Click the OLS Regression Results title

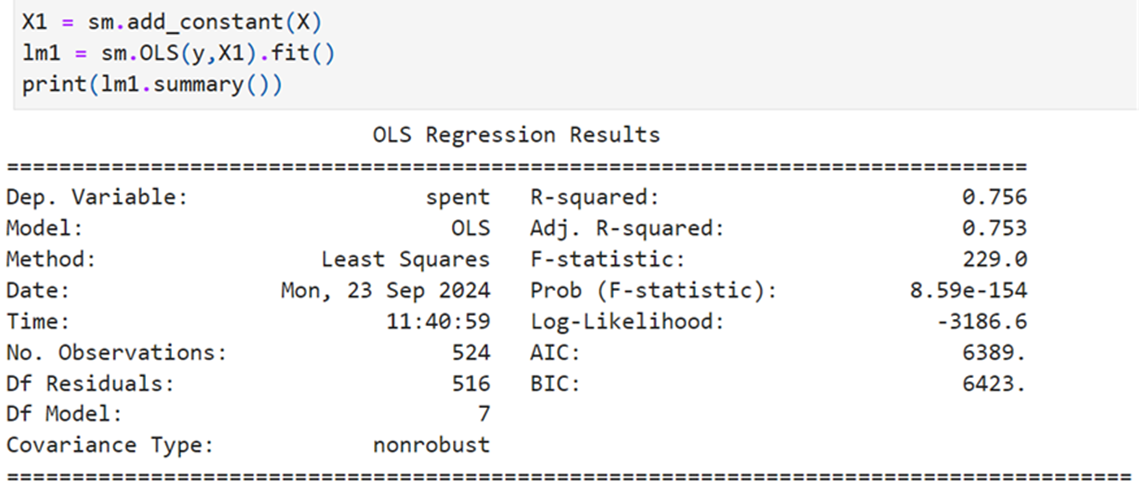516,135
